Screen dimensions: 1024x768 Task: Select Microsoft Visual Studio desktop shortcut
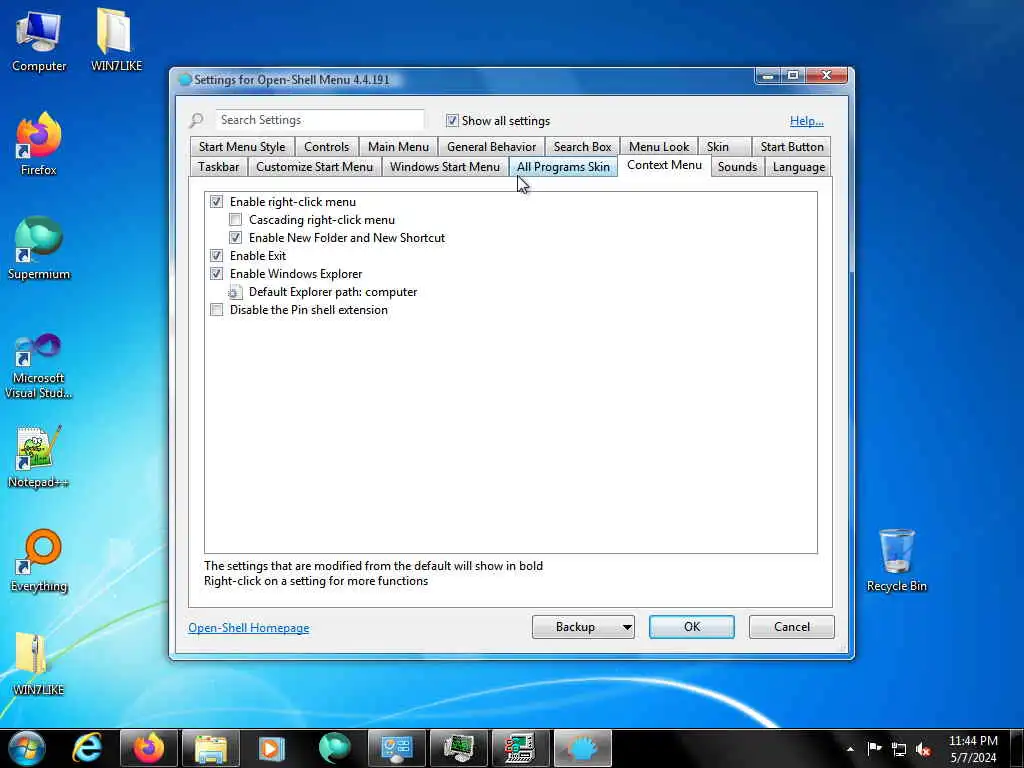pos(39,366)
